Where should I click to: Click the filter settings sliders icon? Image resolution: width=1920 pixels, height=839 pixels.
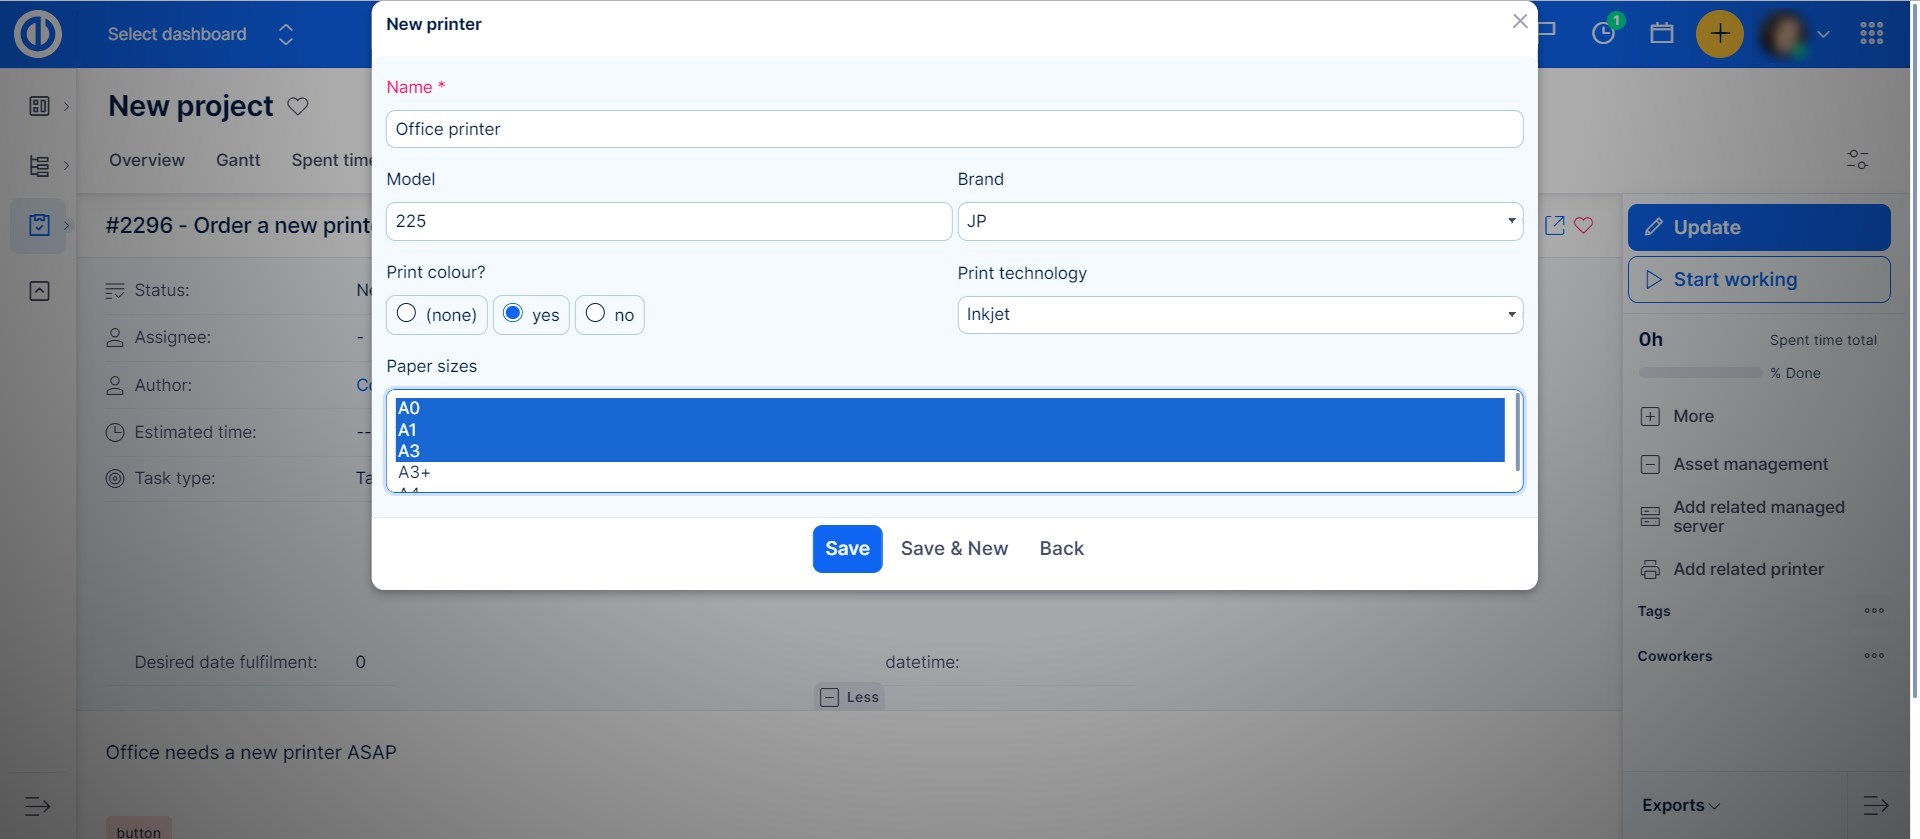point(1857,160)
